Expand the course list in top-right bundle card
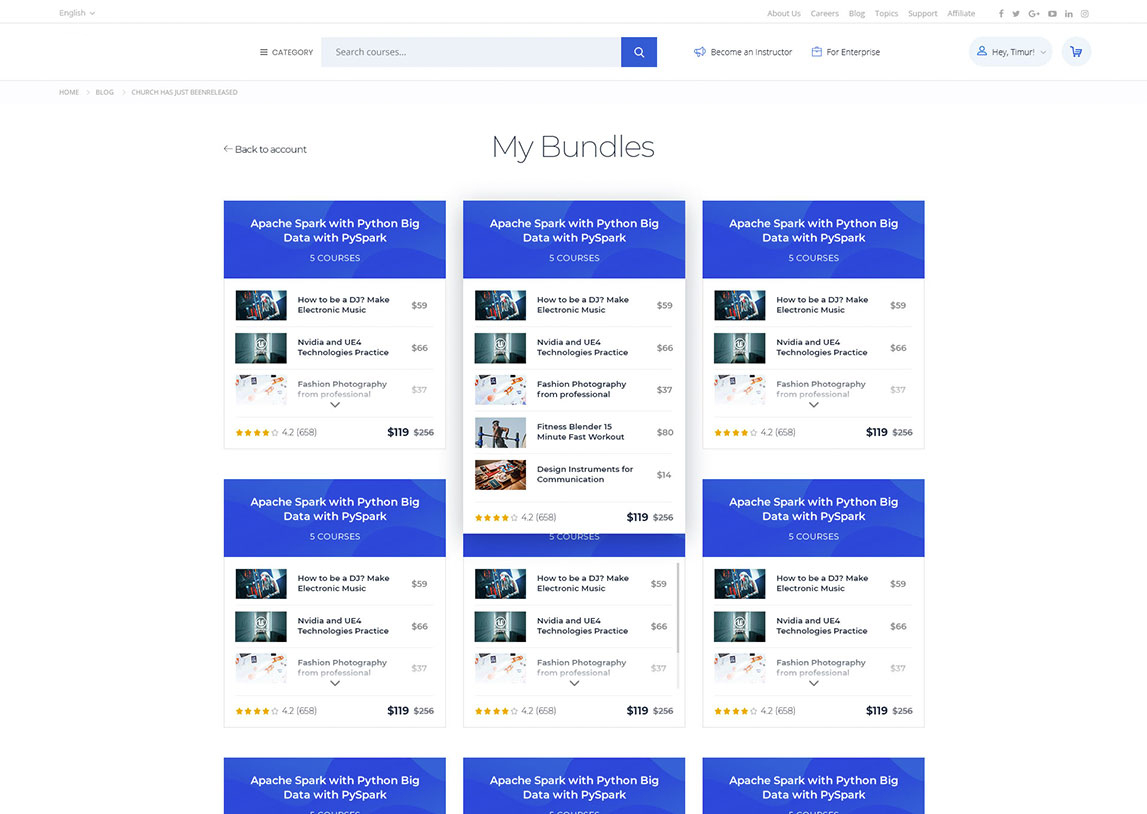The image size is (1147, 814). coord(813,405)
